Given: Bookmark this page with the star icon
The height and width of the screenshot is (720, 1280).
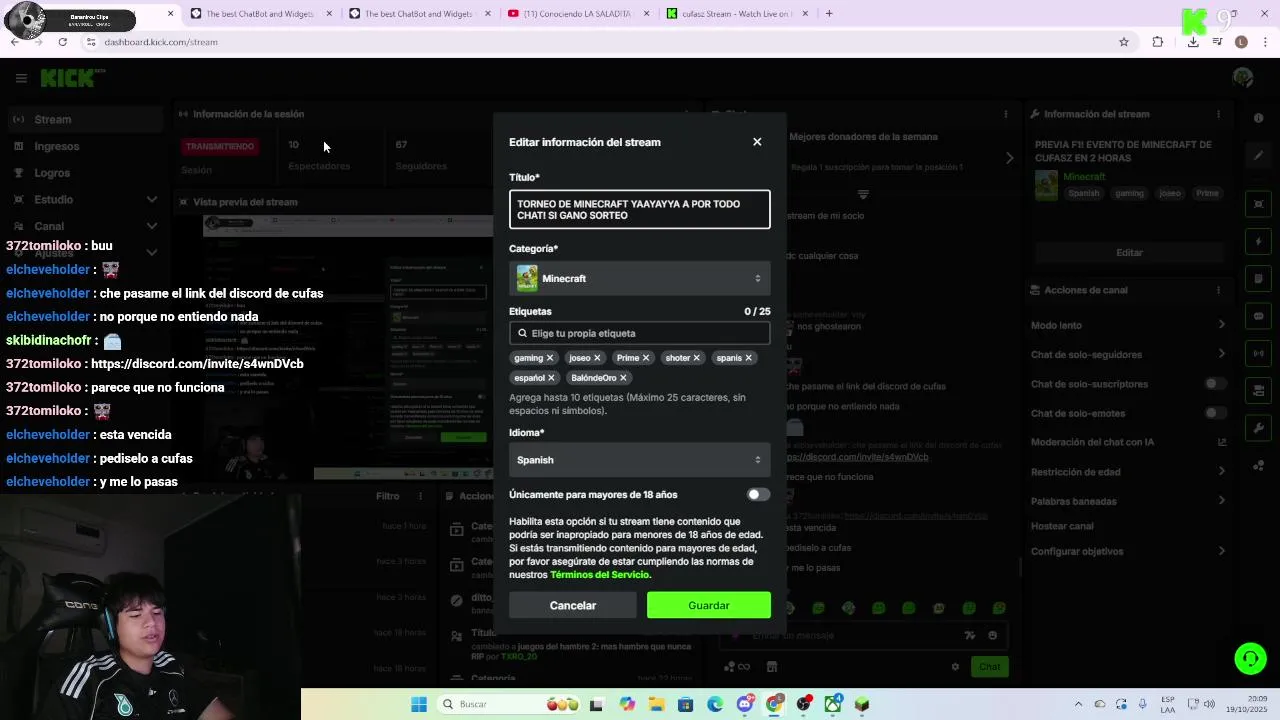Looking at the screenshot, I should coord(1124,42).
